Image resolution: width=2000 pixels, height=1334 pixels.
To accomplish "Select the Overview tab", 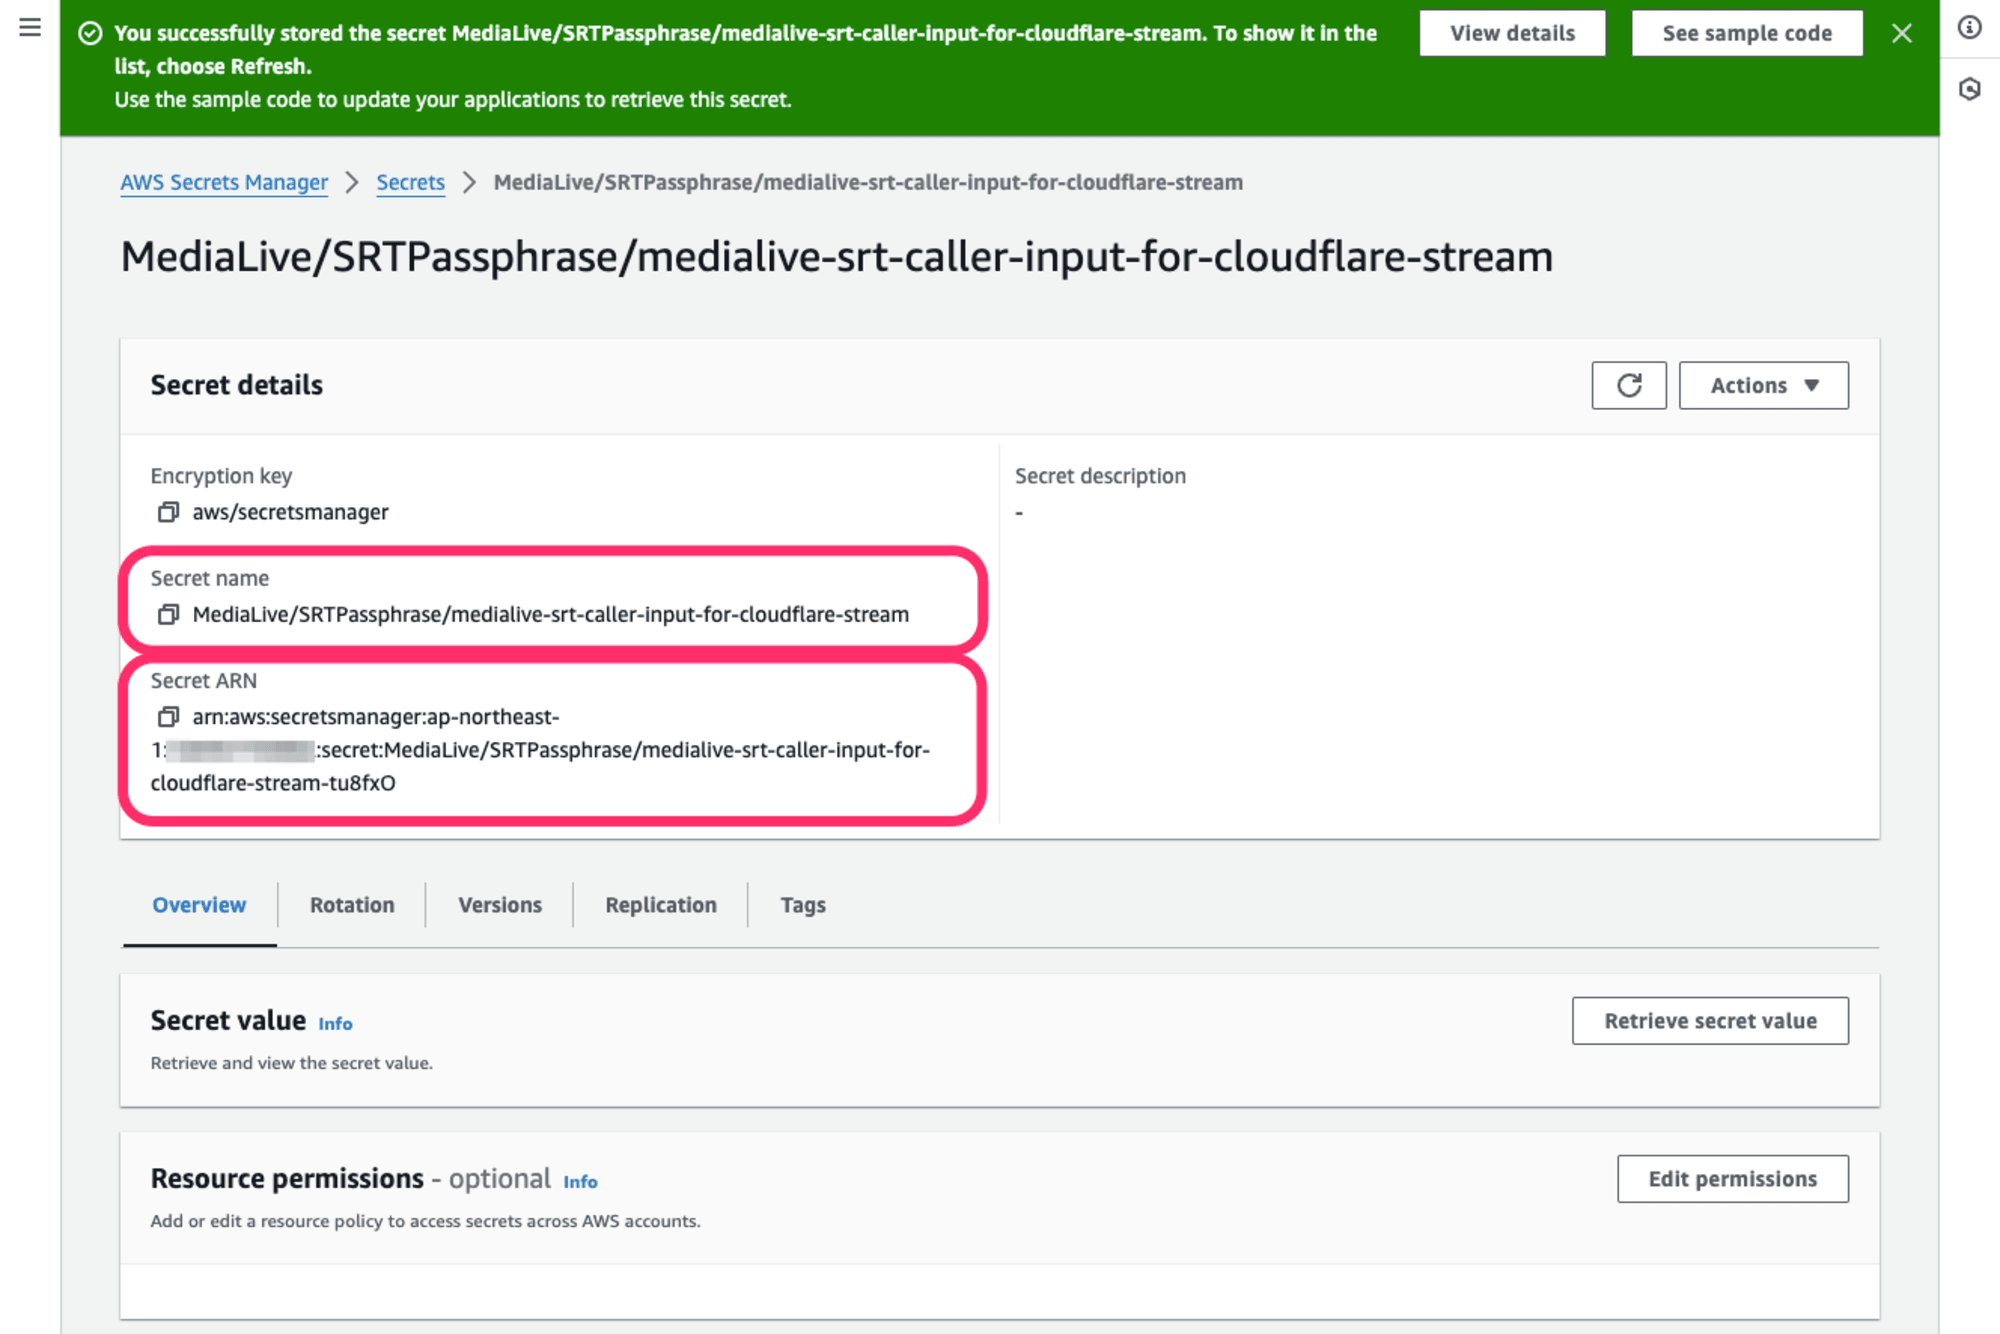I will pyautogui.click(x=199, y=904).
